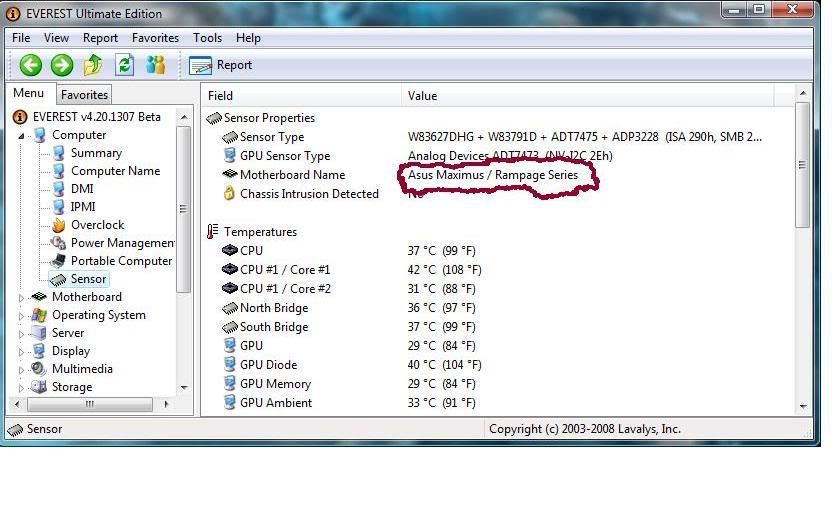
Task: Open the View menu
Action: [x=56, y=38]
